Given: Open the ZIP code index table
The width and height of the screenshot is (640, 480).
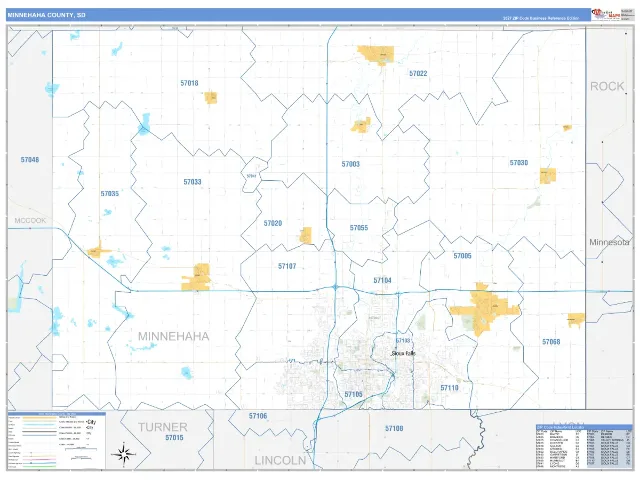Looking at the screenshot, I should [584, 447].
